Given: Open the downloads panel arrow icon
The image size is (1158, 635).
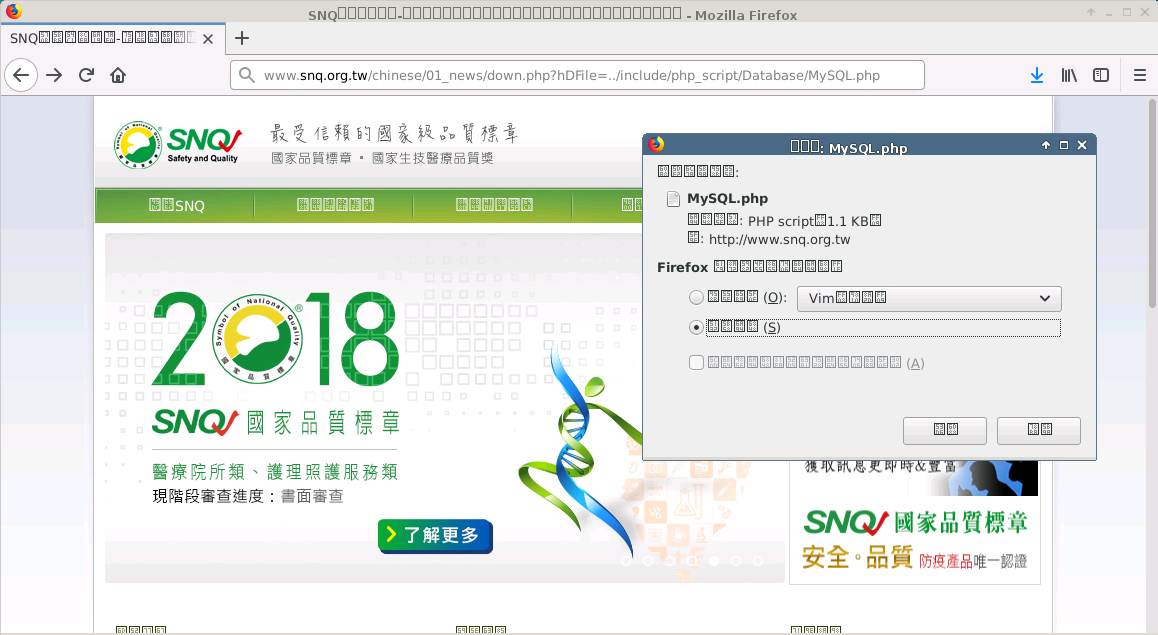Looking at the screenshot, I should coord(1037,75).
